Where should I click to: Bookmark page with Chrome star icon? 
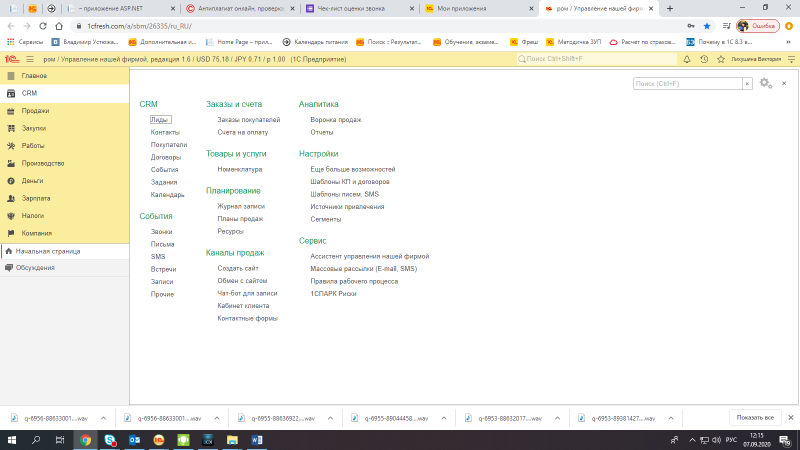pos(707,26)
